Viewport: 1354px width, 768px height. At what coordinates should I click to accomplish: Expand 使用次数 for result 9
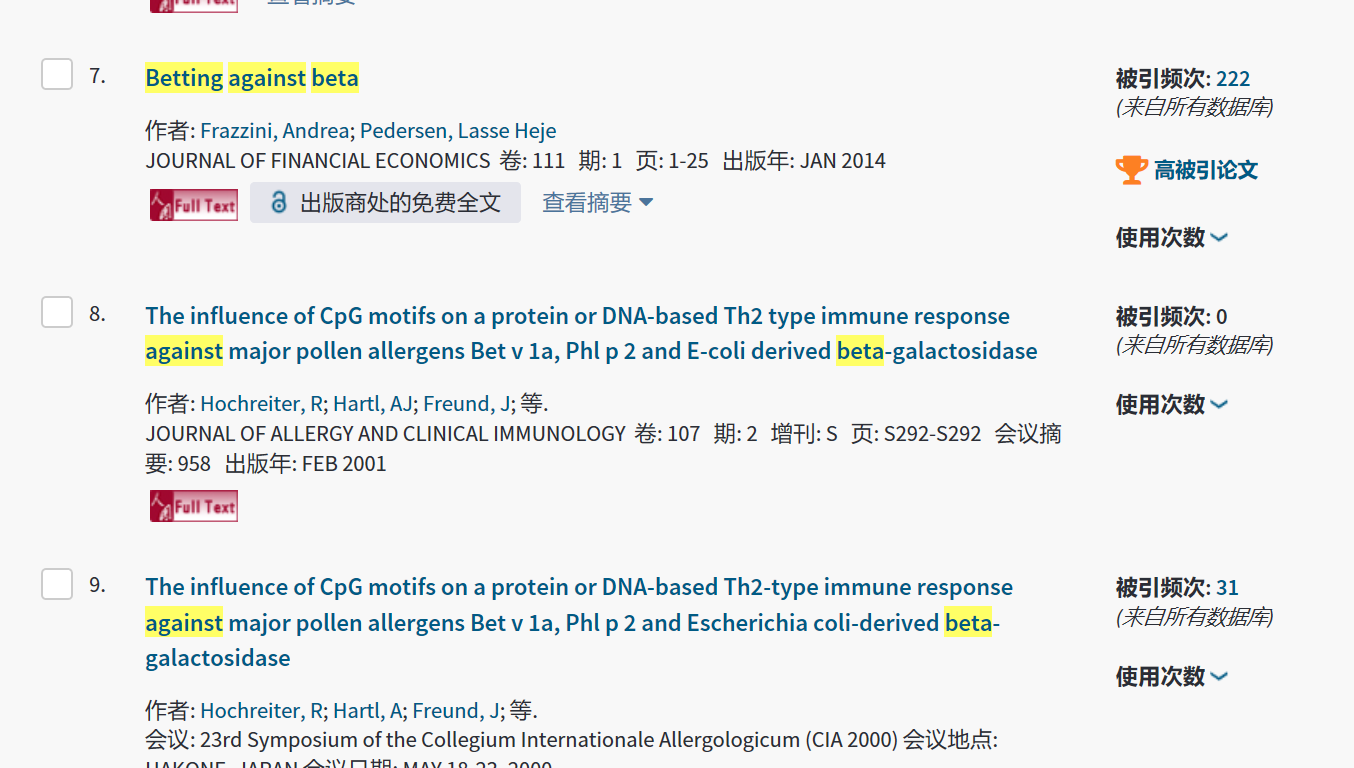pyautogui.click(x=1171, y=677)
